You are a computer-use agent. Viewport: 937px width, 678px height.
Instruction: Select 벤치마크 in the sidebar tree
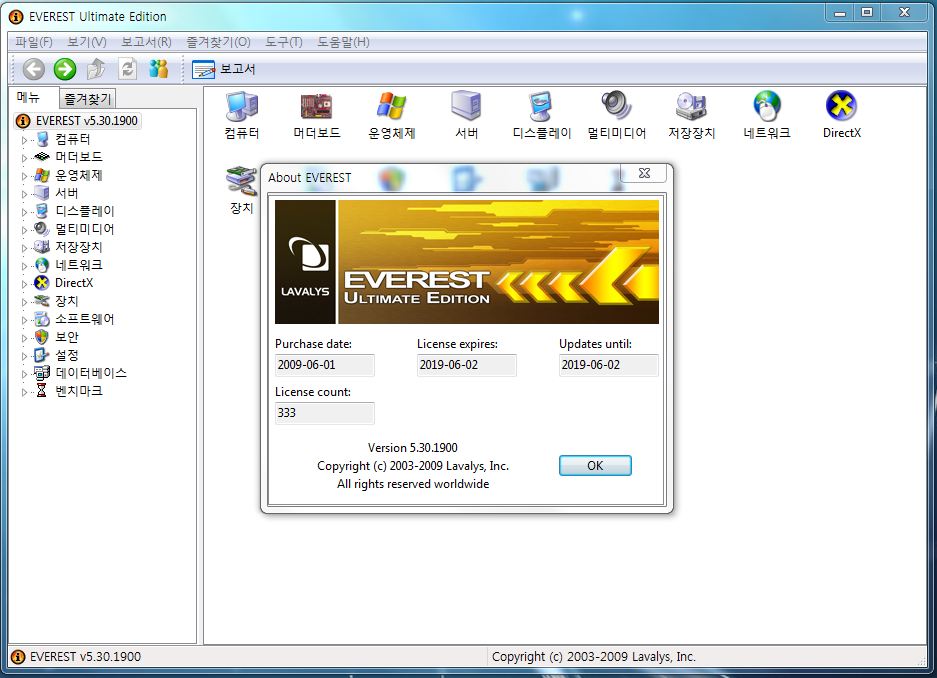(79, 391)
